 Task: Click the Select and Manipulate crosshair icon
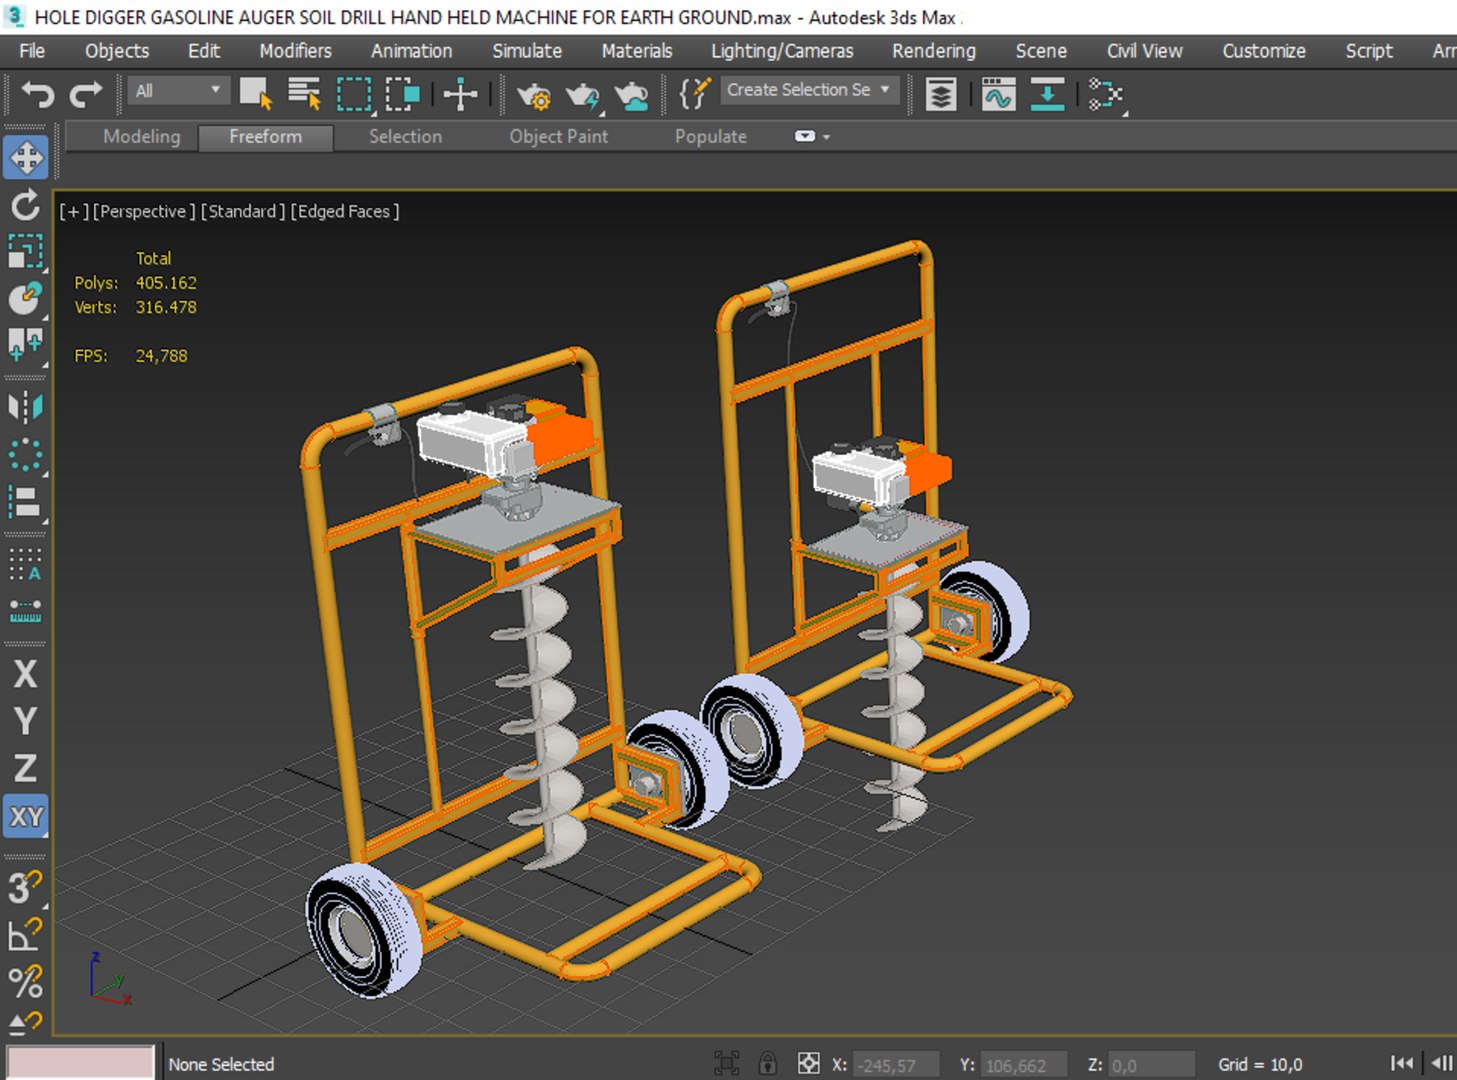click(460, 94)
